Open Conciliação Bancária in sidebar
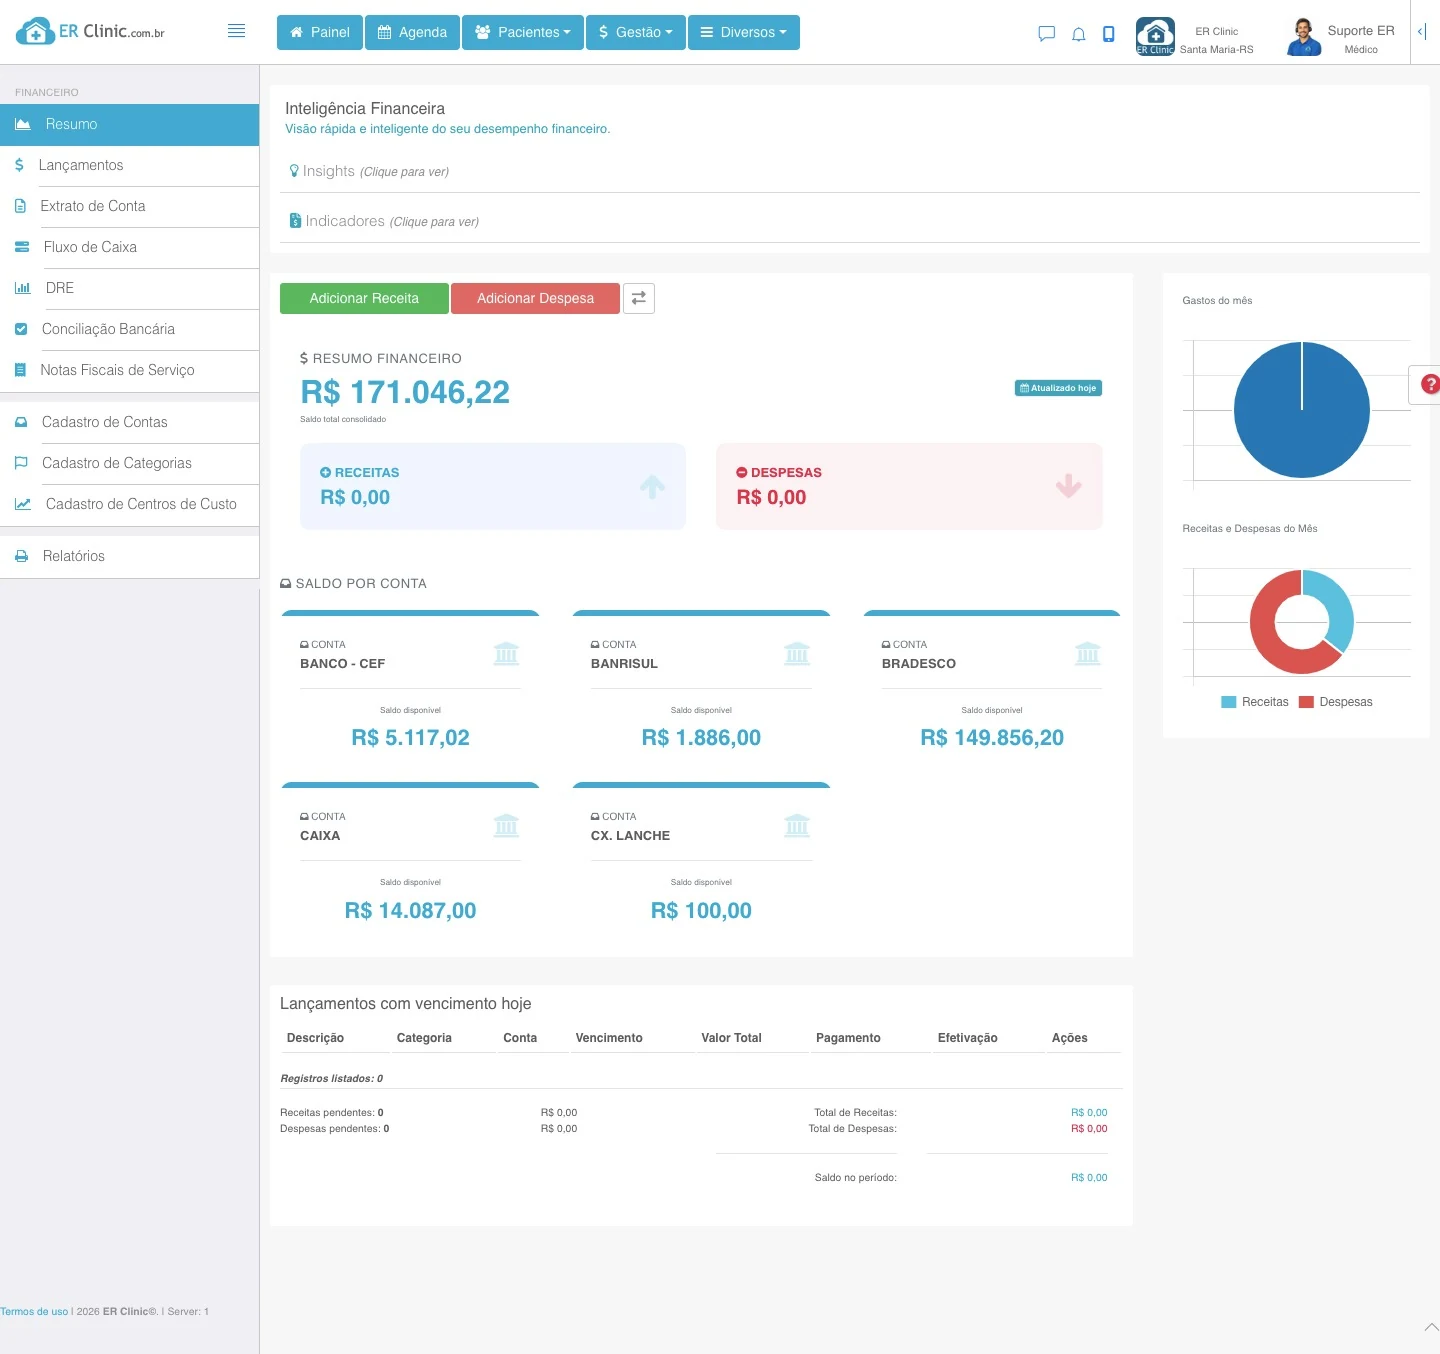Screen dimensions: 1440x1354 [130, 329]
